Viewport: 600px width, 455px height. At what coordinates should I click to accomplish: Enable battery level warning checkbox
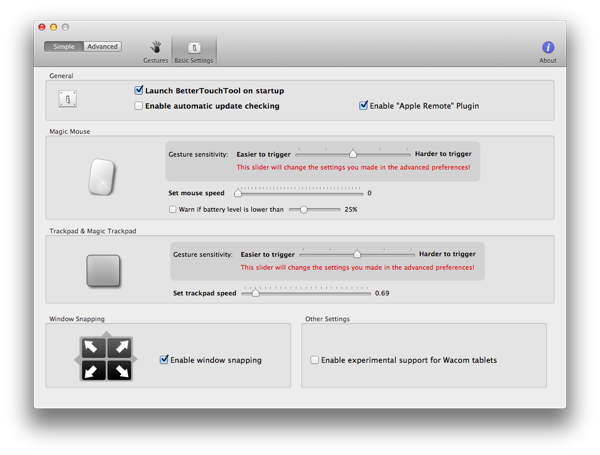click(x=173, y=209)
